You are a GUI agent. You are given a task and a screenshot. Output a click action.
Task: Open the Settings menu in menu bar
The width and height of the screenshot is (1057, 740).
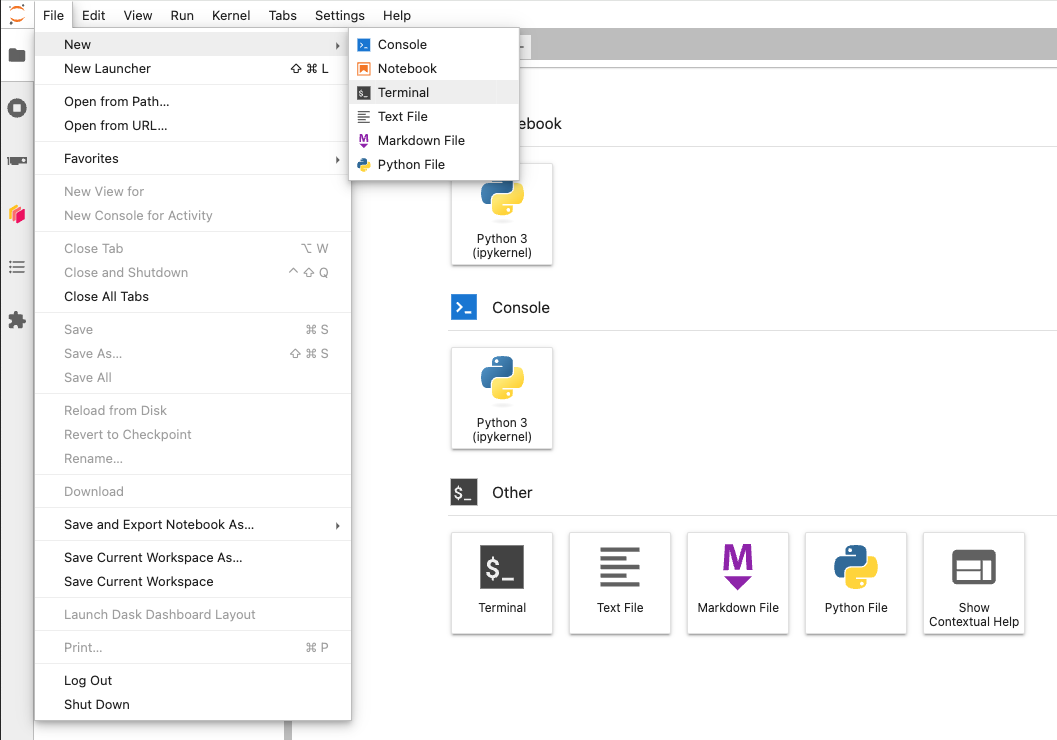point(339,16)
